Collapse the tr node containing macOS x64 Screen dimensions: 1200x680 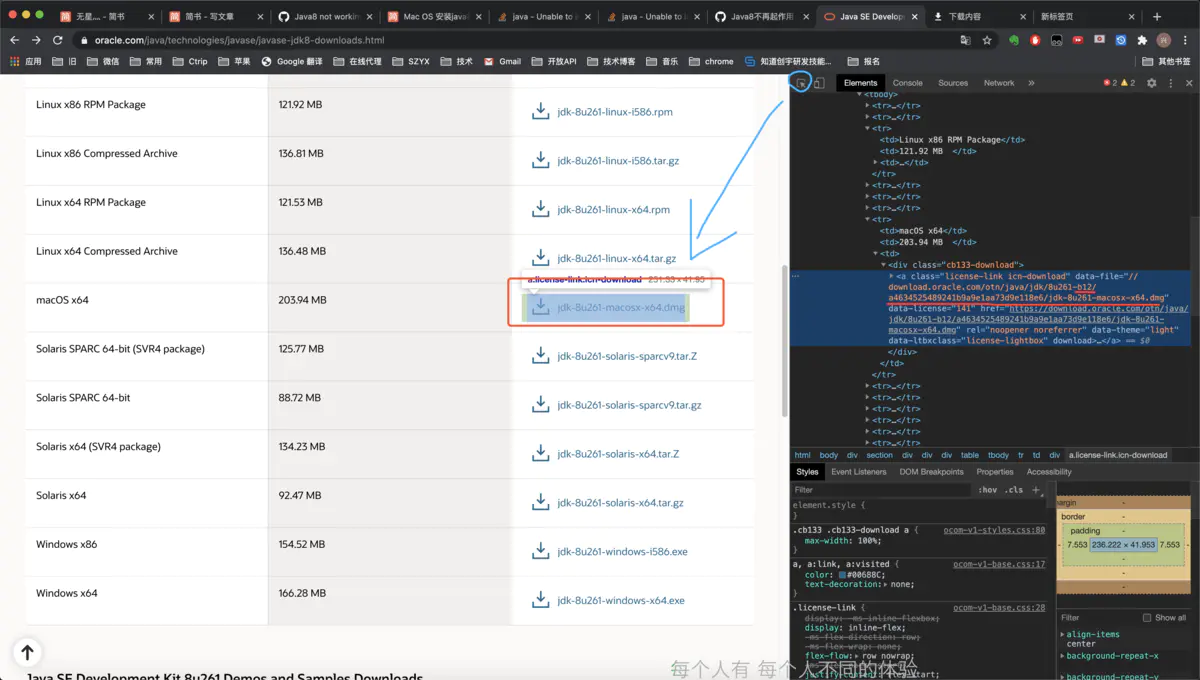[x=868, y=219]
